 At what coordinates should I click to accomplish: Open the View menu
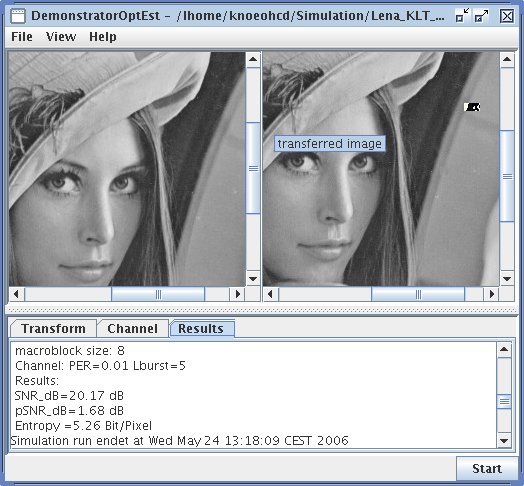[x=61, y=36]
